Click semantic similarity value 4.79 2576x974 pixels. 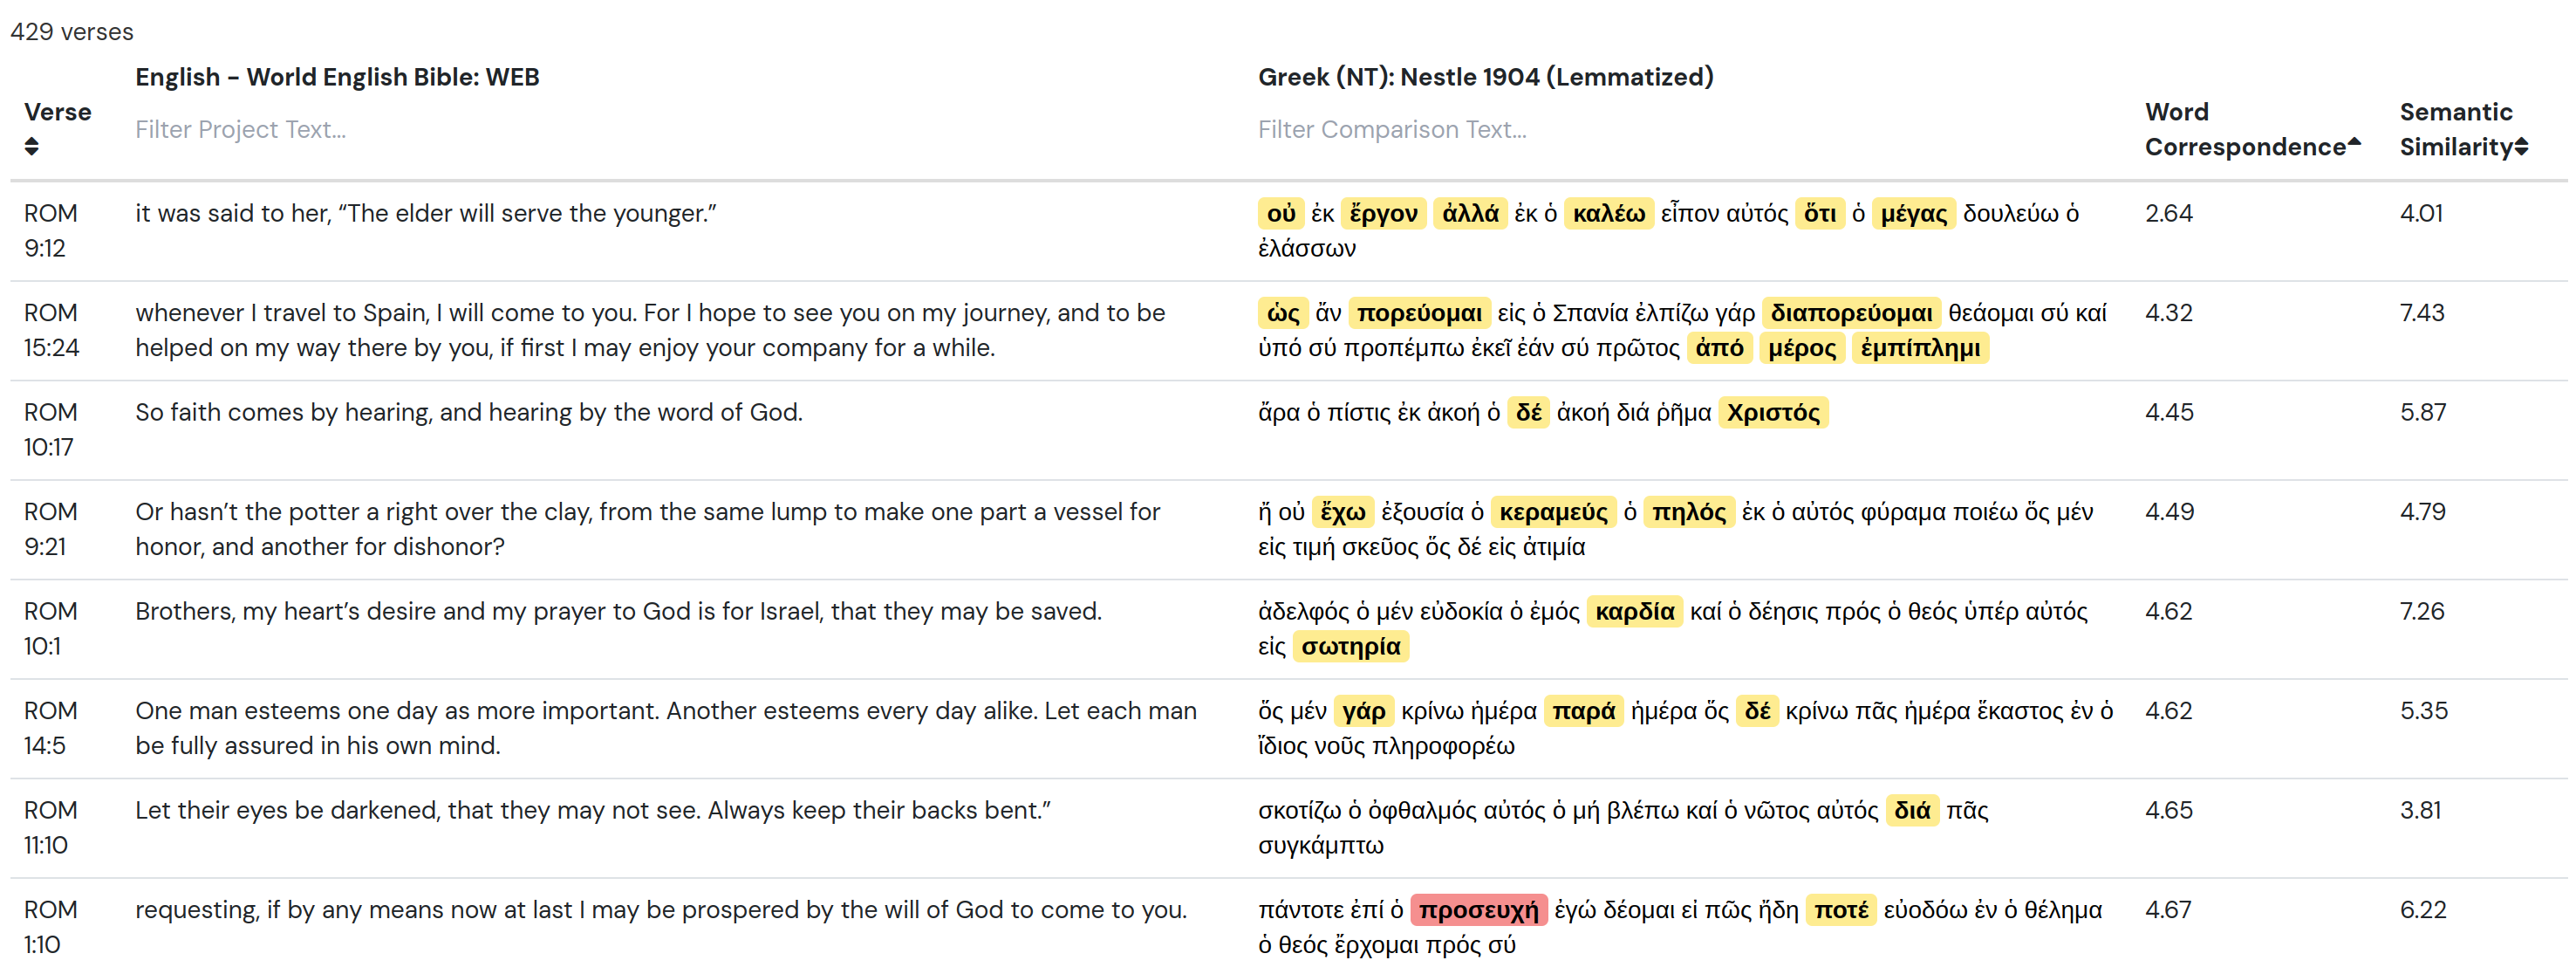coord(2423,513)
